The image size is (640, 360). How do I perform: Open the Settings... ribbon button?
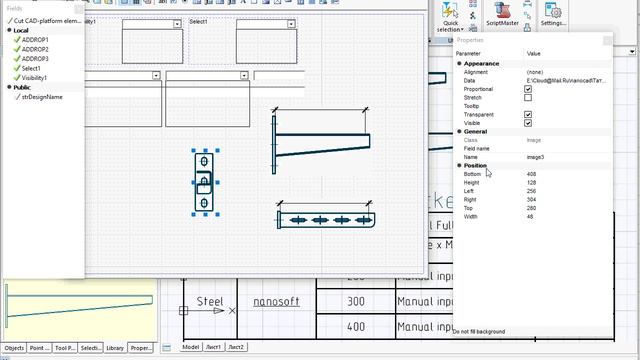coord(553,14)
